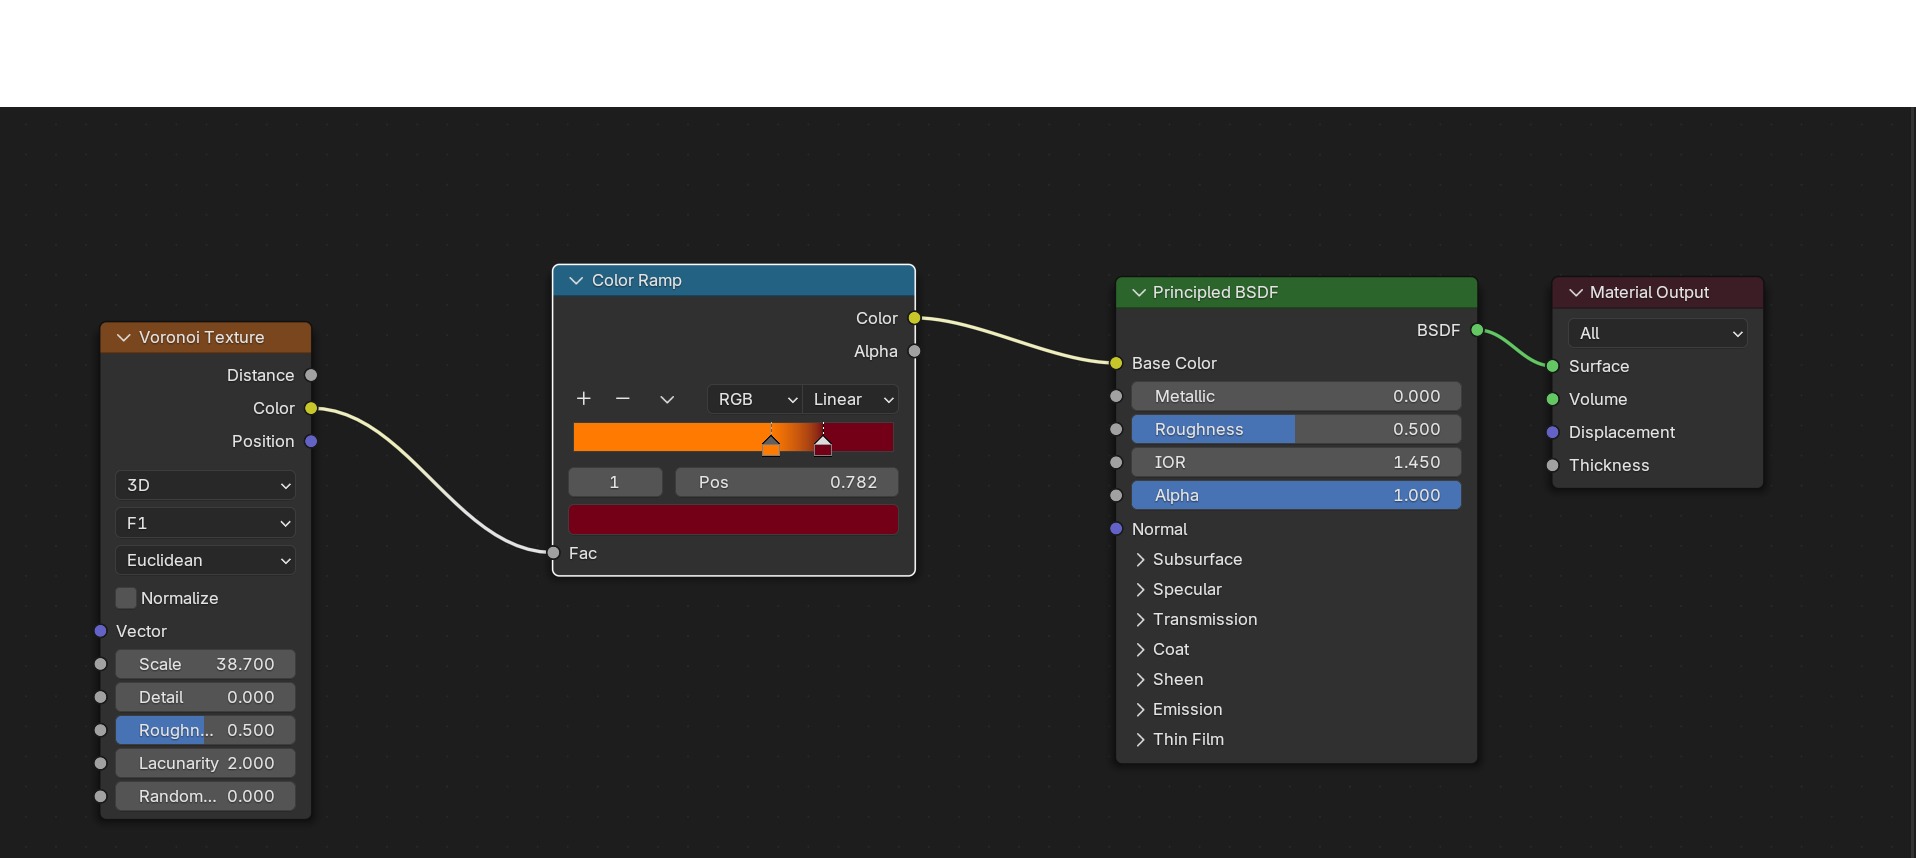This screenshot has width=1916, height=858.
Task: Open the F1 feature dropdown
Action: point(205,523)
